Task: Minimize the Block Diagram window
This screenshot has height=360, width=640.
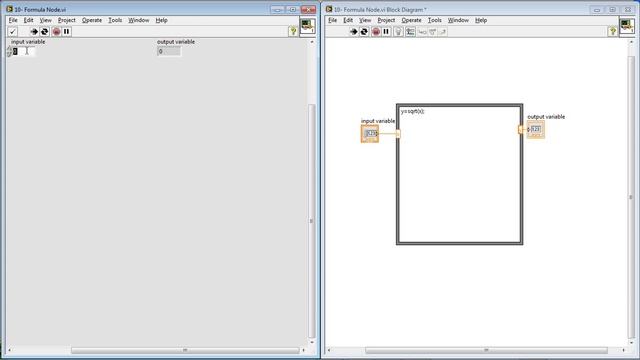Action: (597, 9)
